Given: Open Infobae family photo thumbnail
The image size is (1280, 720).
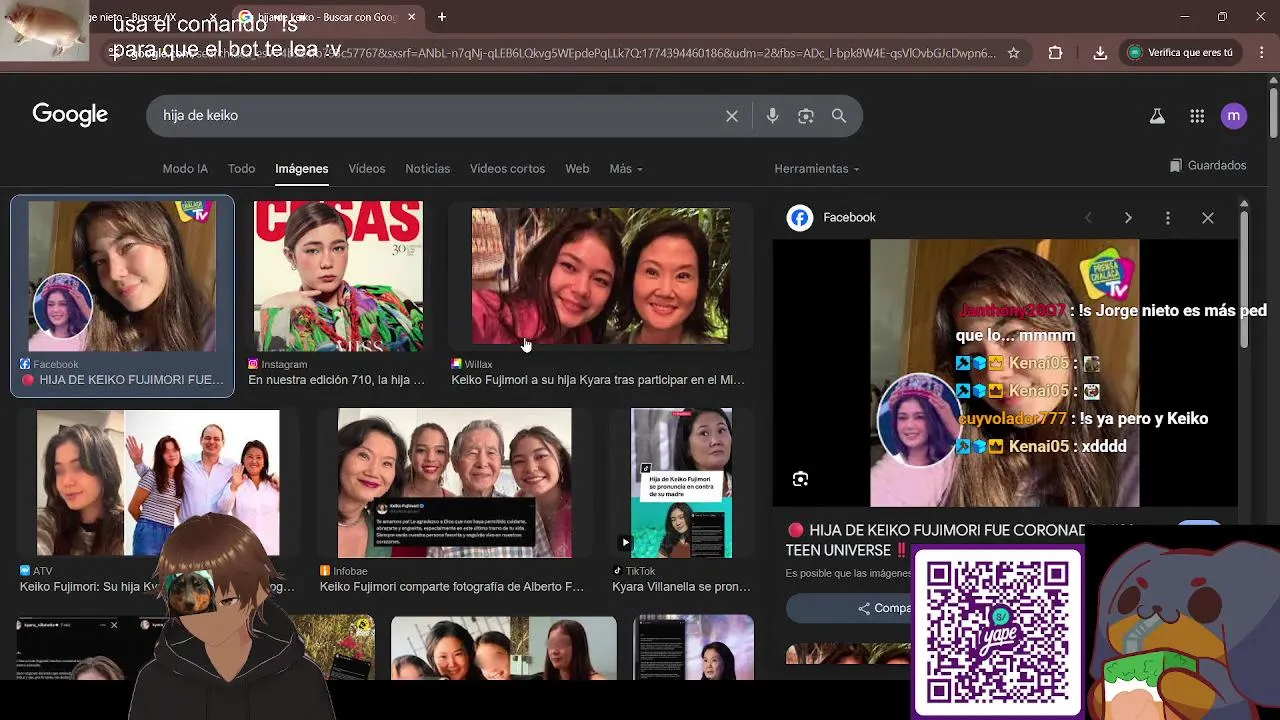Looking at the screenshot, I should pos(455,483).
